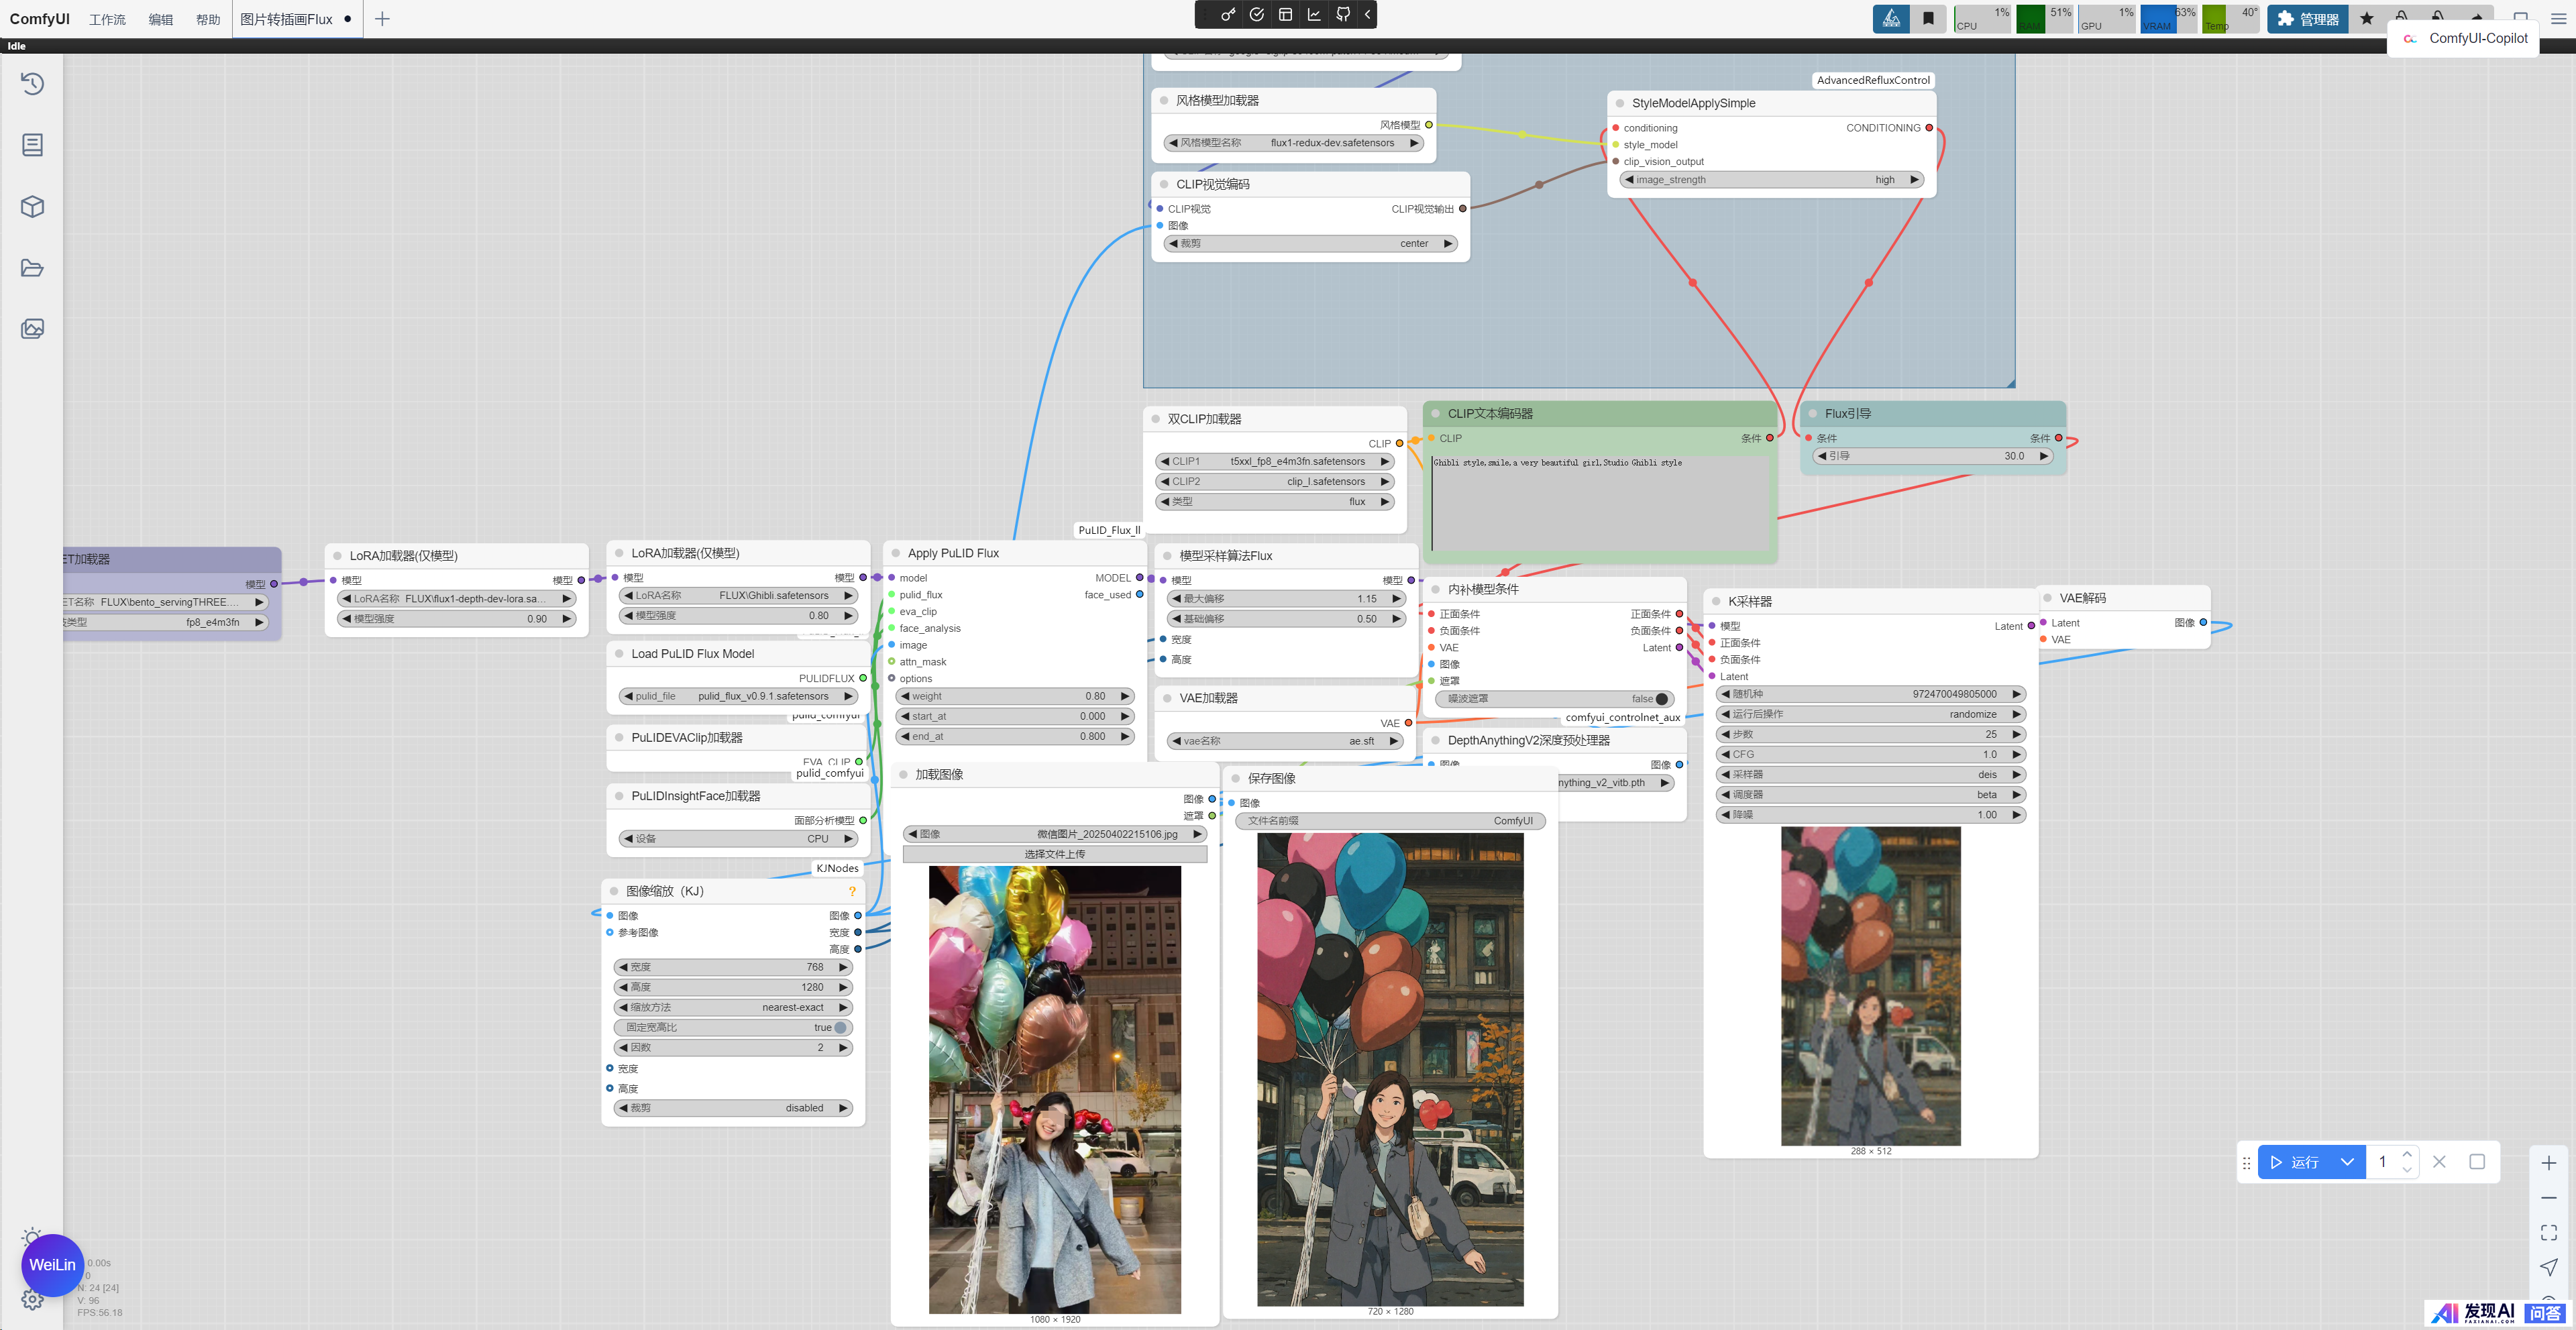Click the WeiLin round avatar button
The height and width of the screenshot is (1330, 2576).
pyautogui.click(x=52, y=1265)
